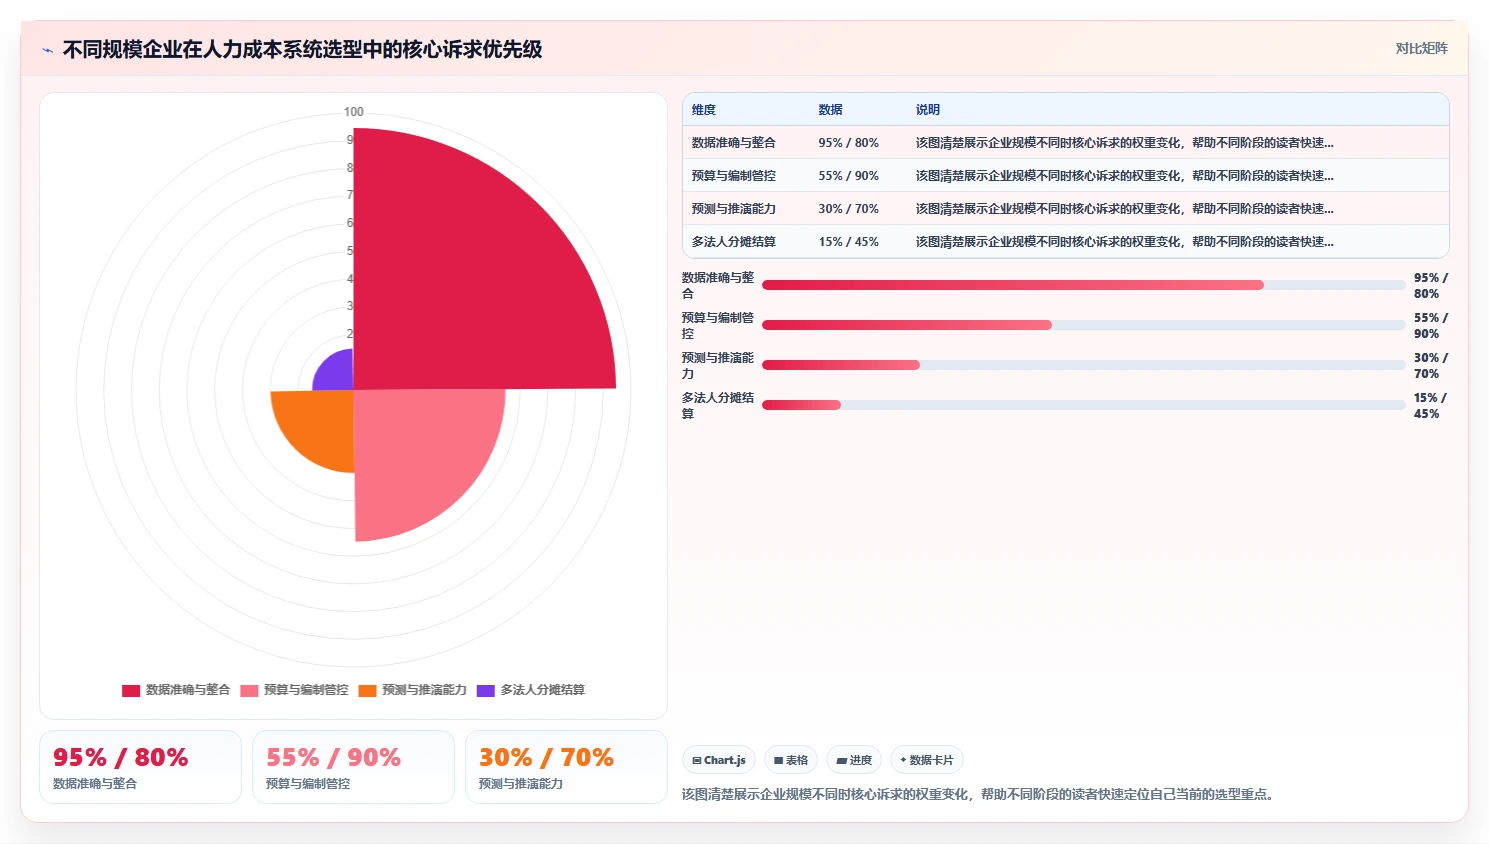The image size is (1489, 844).
Task: Click the chart title heading text
Action: coord(302,49)
